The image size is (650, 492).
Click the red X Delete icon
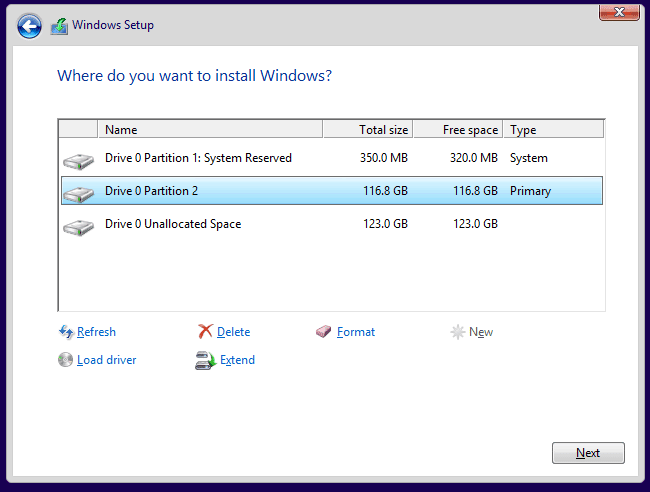[205, 332]
